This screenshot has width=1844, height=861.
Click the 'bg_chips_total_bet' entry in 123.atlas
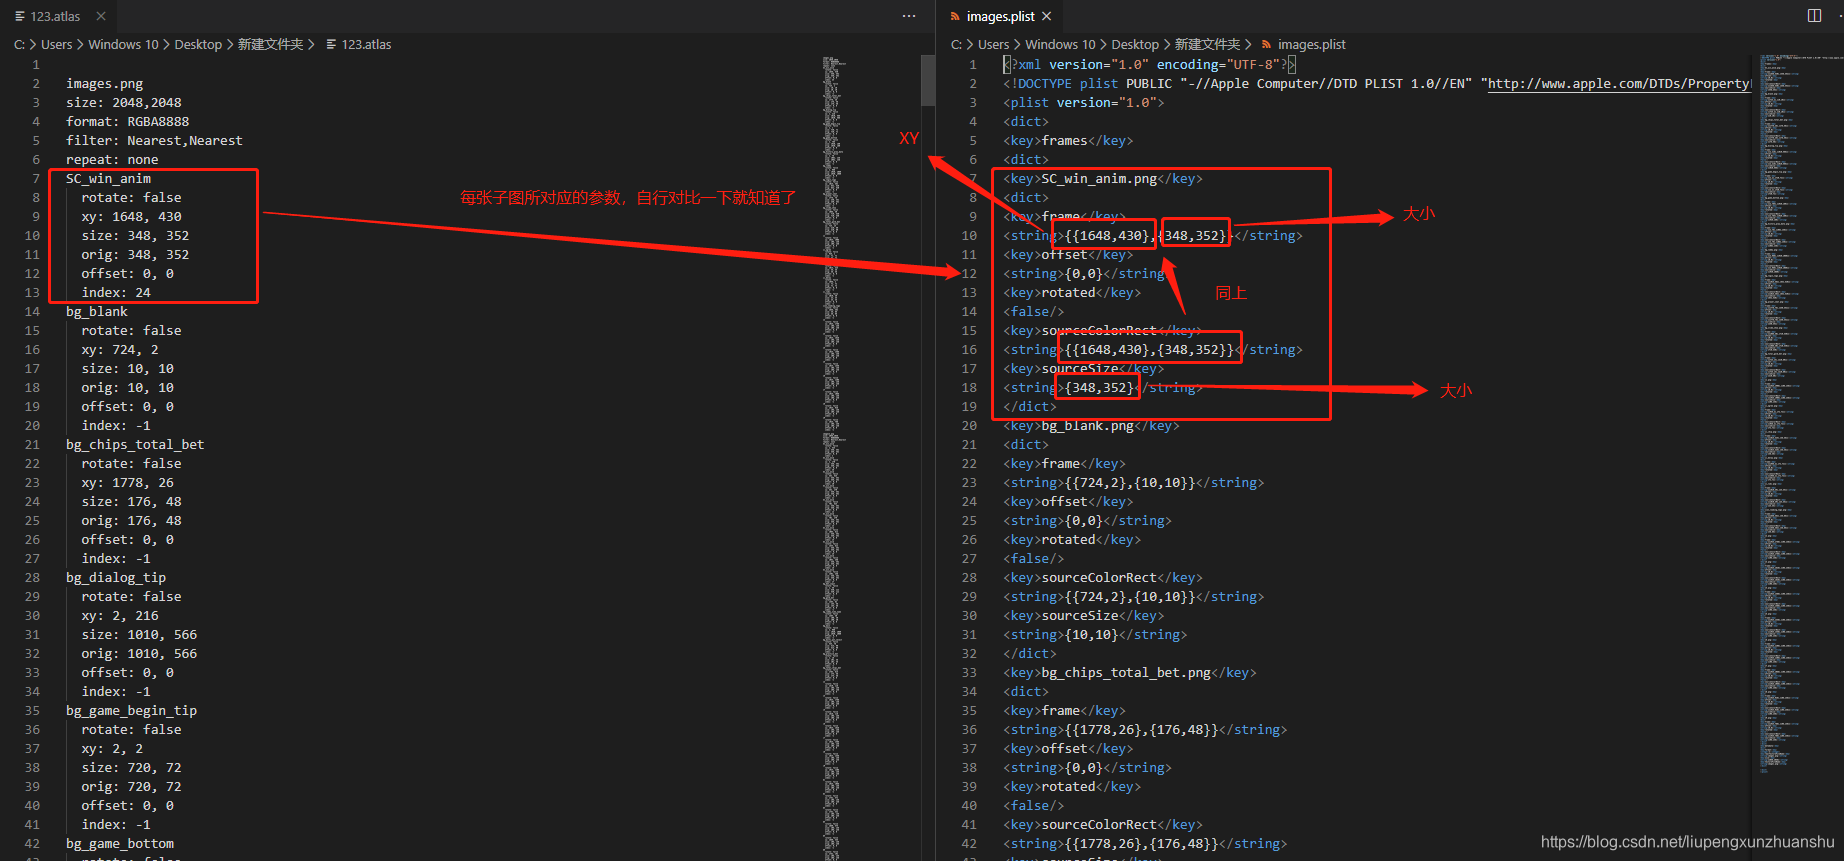coord(135,445)
